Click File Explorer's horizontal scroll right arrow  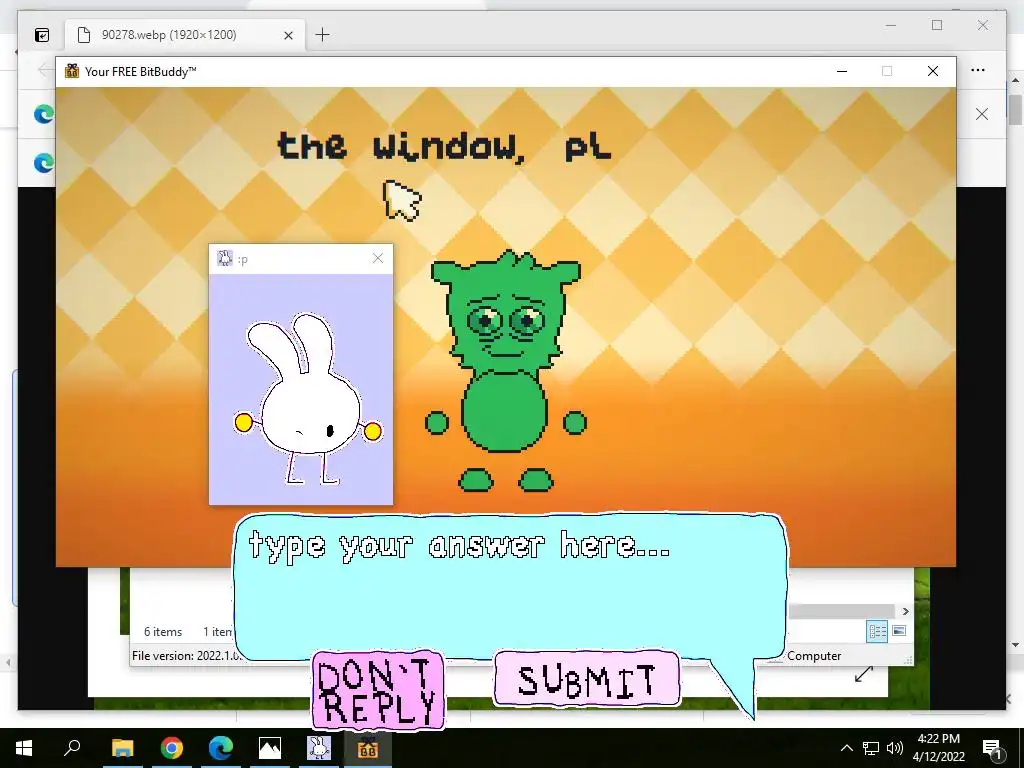(905, 611)
